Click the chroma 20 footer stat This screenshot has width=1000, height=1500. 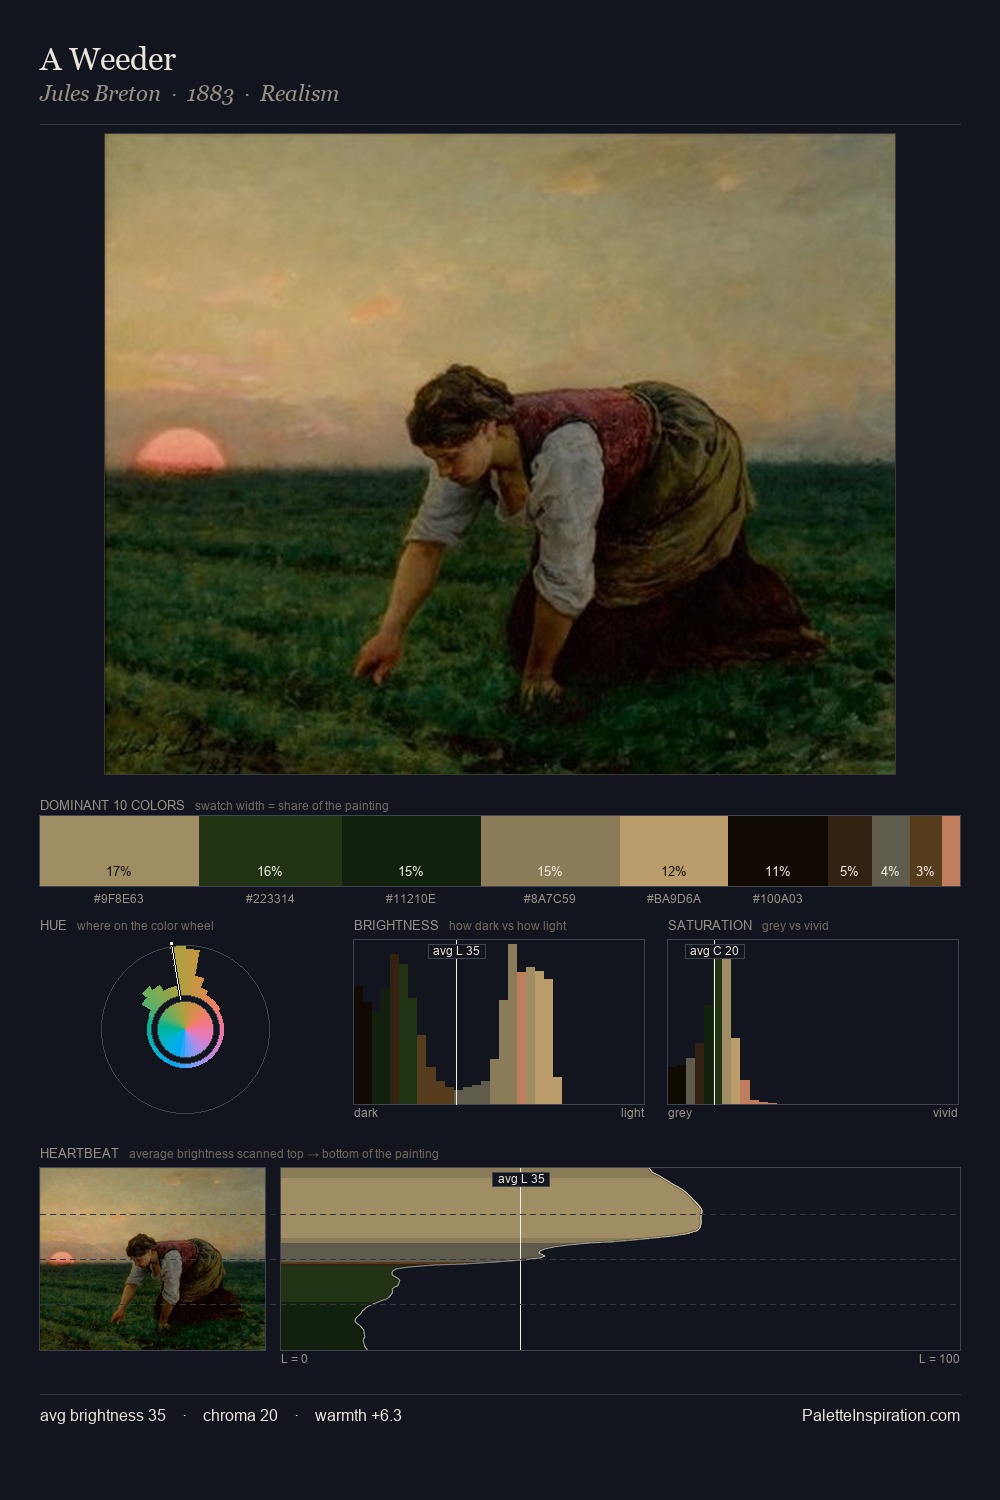click(x=240, y=1415)
